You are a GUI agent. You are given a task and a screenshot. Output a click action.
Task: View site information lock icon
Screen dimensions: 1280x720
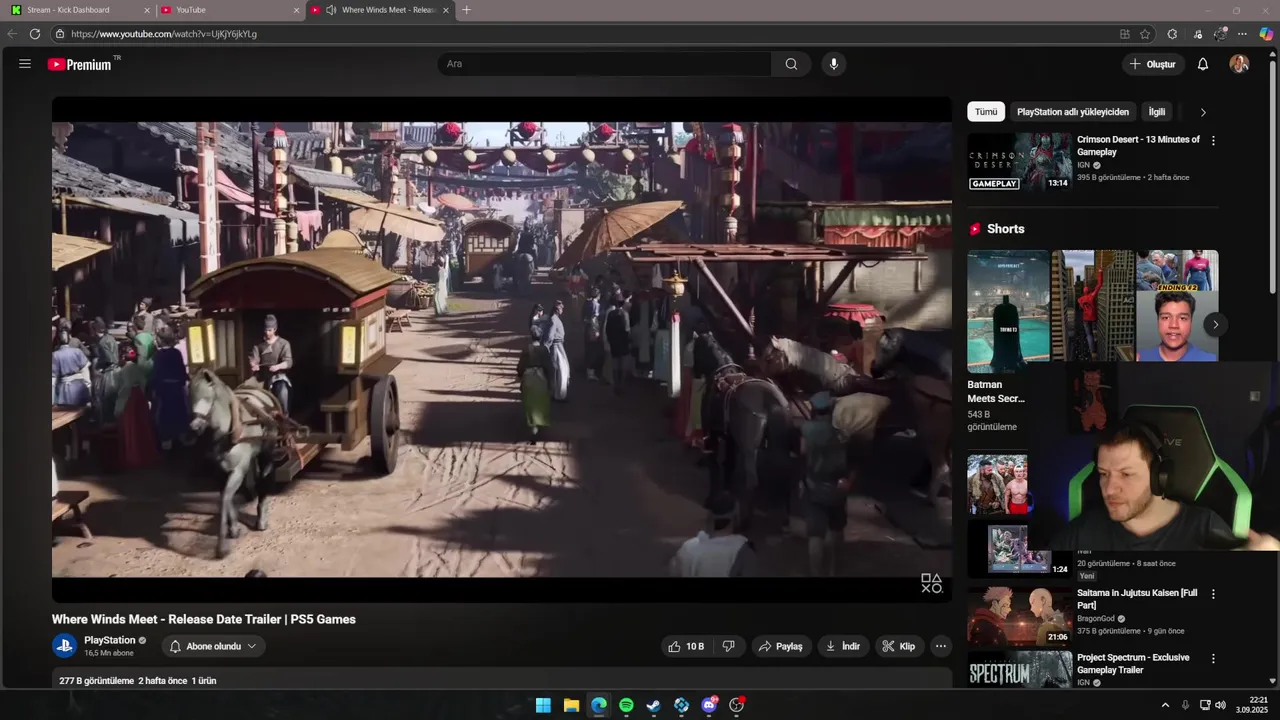(x=60, y=34)
